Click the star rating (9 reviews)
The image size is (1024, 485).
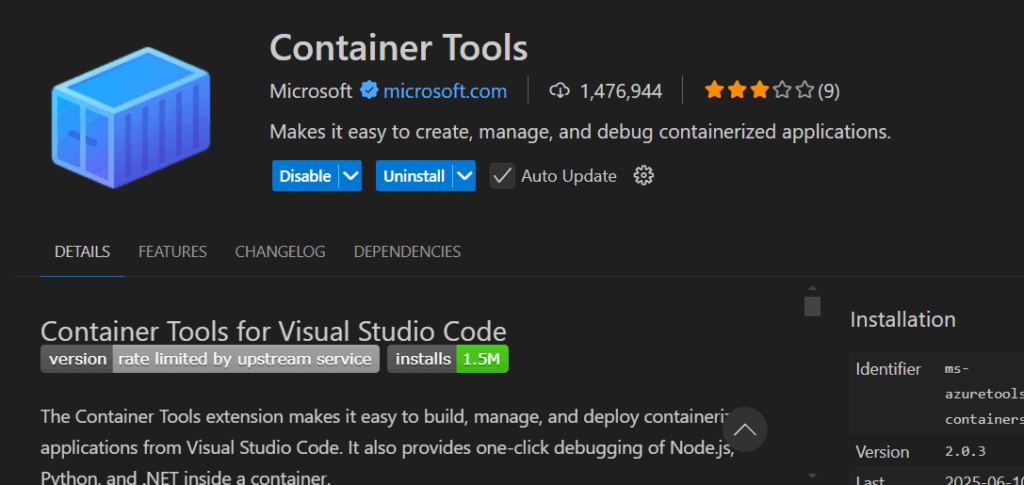coord(772,91)
